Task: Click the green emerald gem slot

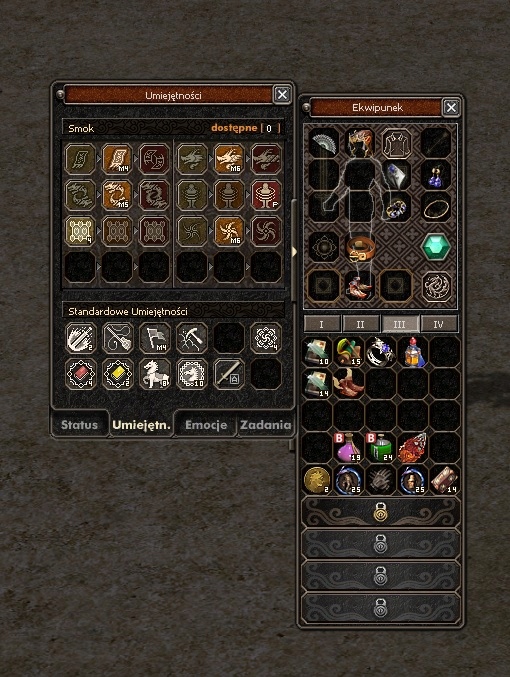Action: tap(436, 247)
